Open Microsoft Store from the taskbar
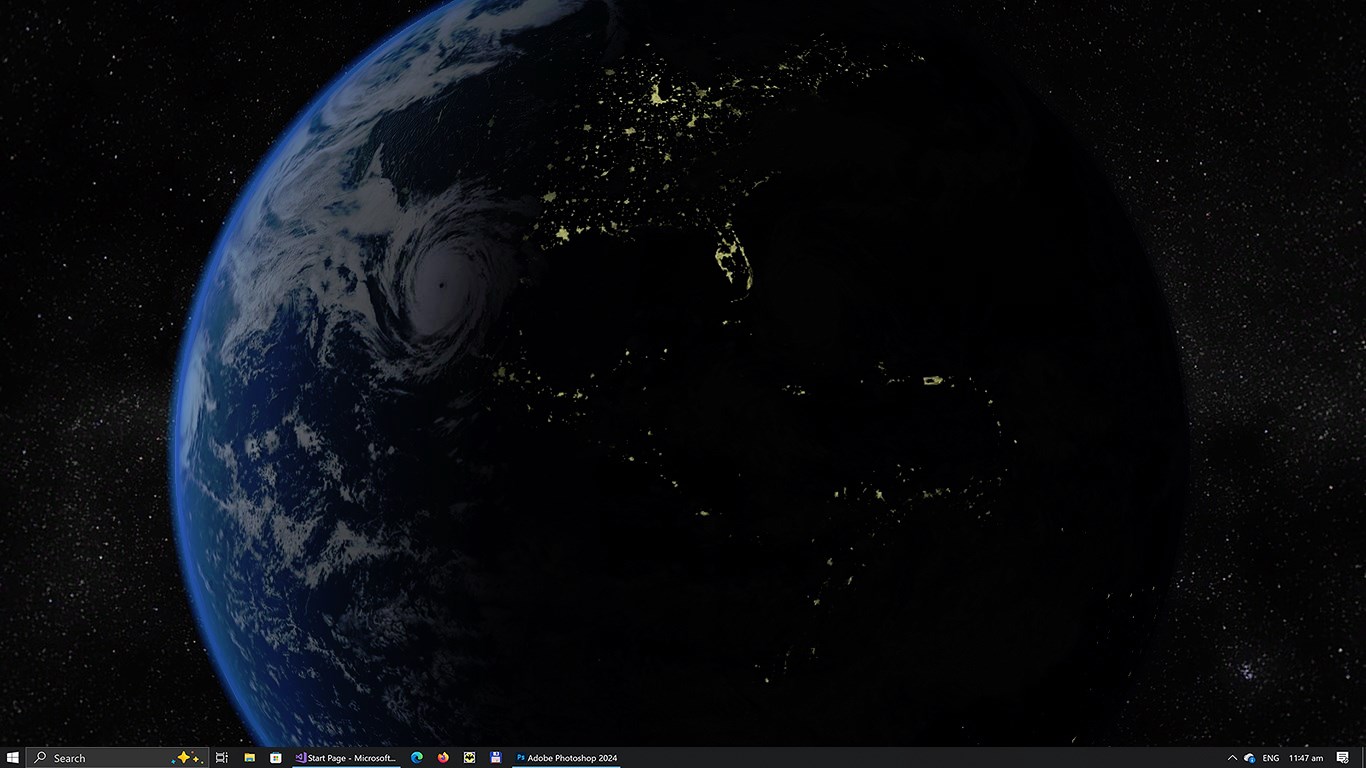 pos(276,758)
